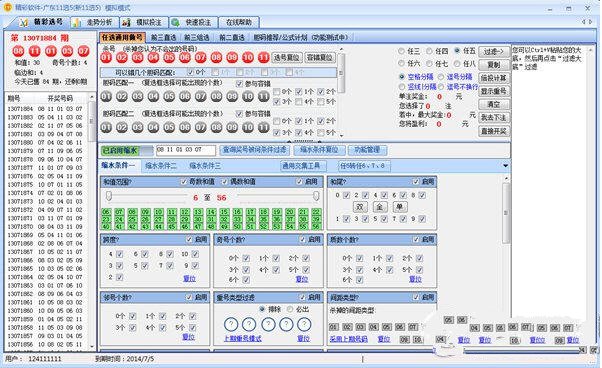Pick gray ball 02 in 胆码匹配二 row
The height and width of the screenshot is (368, 602).
point(122,127)
